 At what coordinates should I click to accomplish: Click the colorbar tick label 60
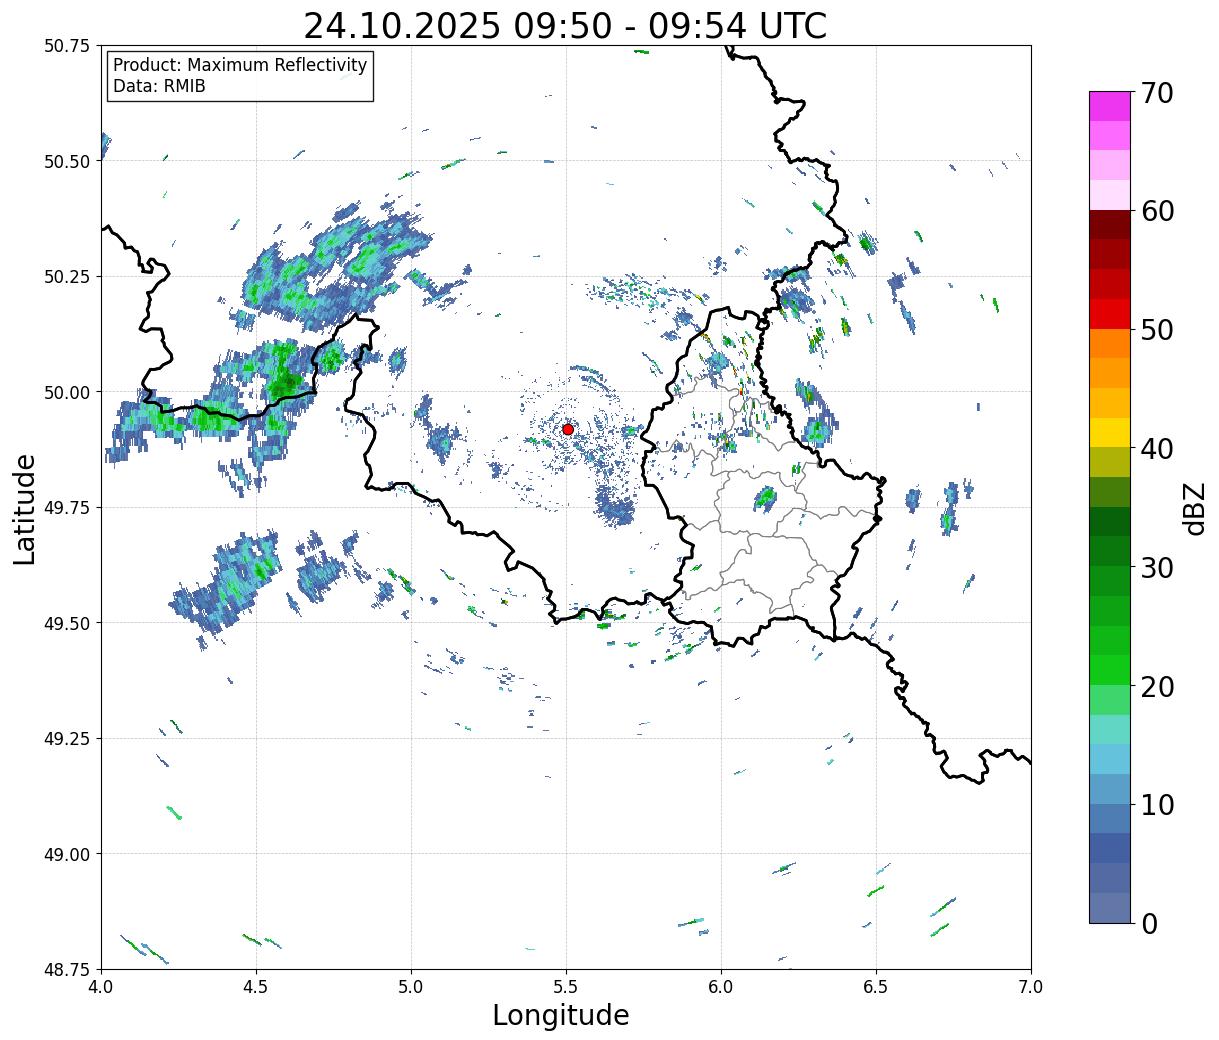(1157, 211)
